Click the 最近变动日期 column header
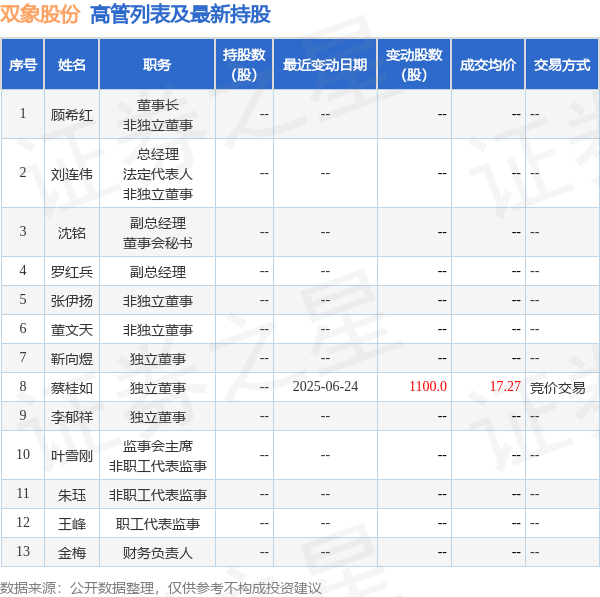 [x=325, y=65]
